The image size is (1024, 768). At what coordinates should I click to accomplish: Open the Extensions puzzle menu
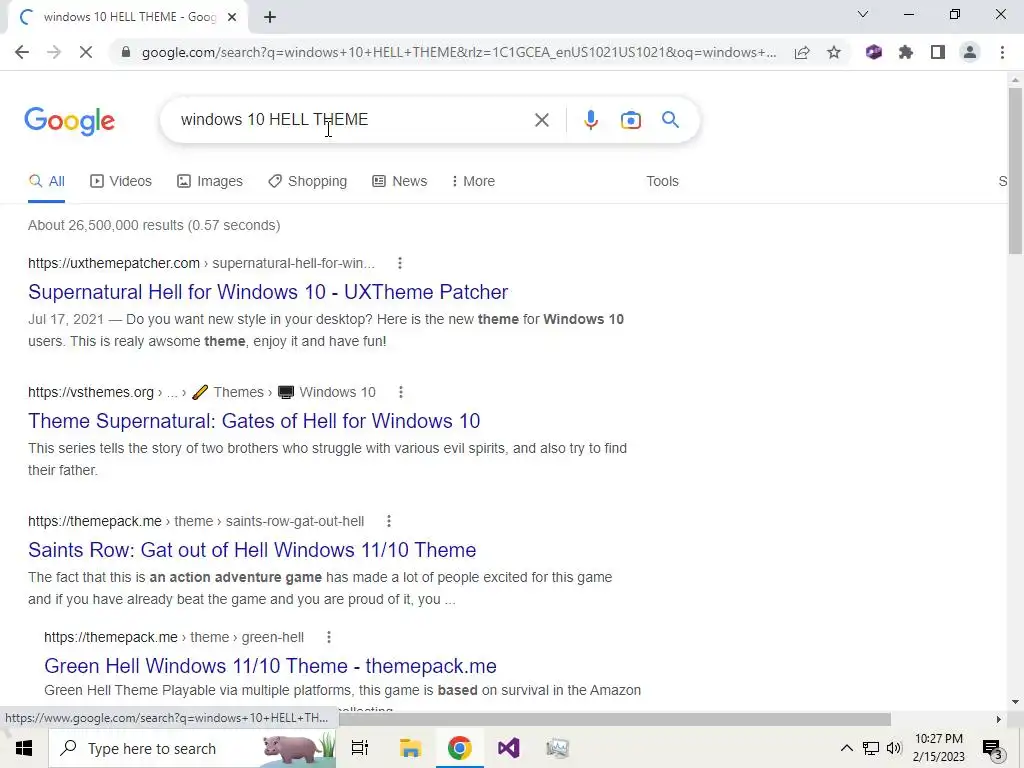pyautogui.click(x=906, y=52)
